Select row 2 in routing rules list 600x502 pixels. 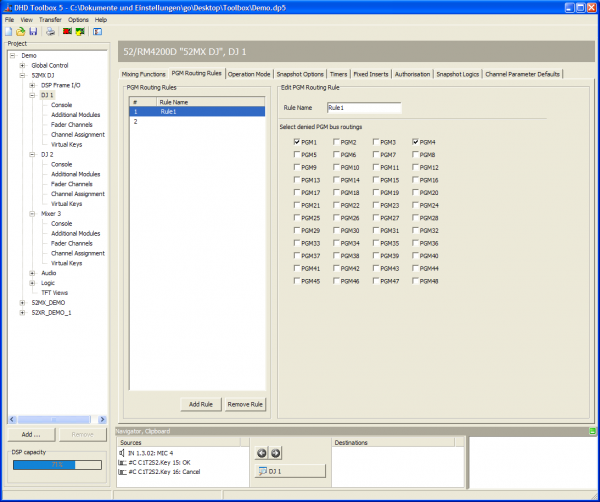197,122
